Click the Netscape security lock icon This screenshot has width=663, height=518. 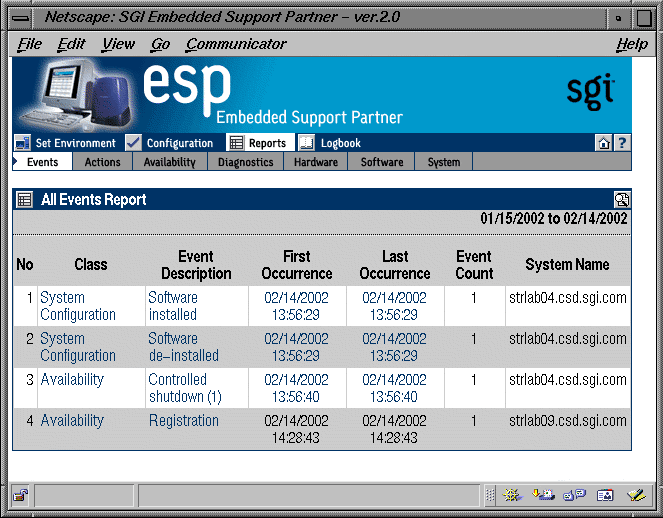click(x=20, y=495)
